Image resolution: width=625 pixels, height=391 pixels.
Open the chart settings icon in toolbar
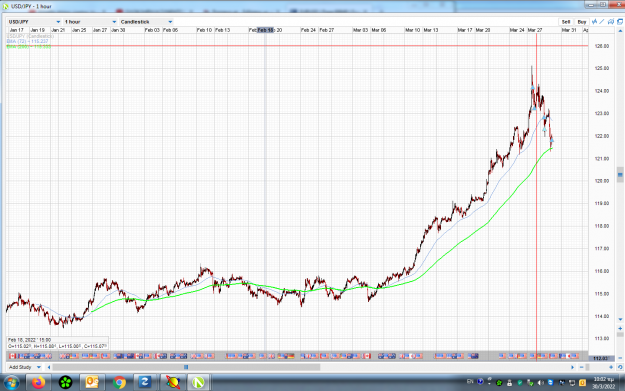(x=611, y=22)
